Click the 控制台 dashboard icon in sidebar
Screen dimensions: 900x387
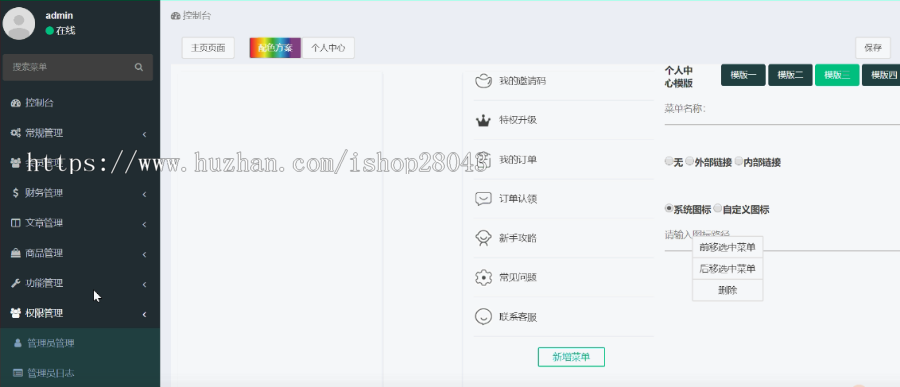tap(15, 103)
